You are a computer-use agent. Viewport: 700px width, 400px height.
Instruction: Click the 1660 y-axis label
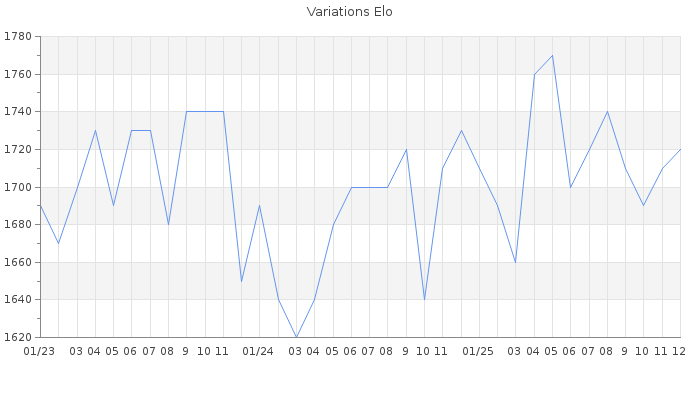pyautogui.click(x=18, y=262)
